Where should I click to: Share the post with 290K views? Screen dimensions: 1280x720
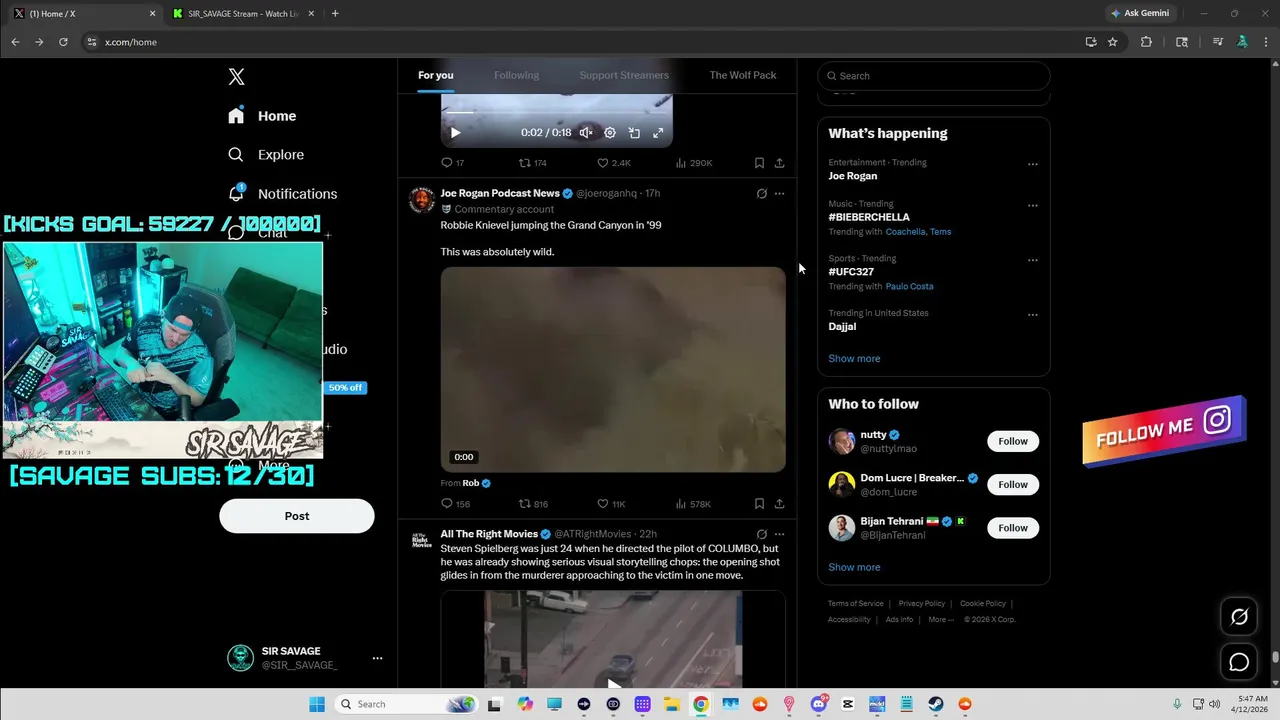779,163
